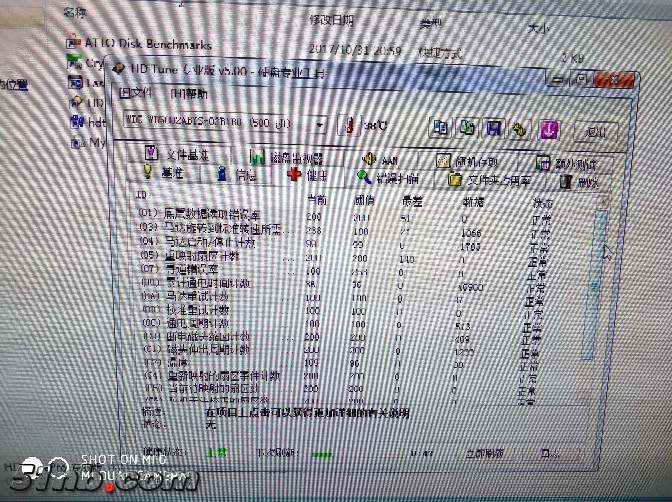Click the next refresh progress bar
Image resolution: width=672 pixels, height=502 pixels.
tap(323, 454)
